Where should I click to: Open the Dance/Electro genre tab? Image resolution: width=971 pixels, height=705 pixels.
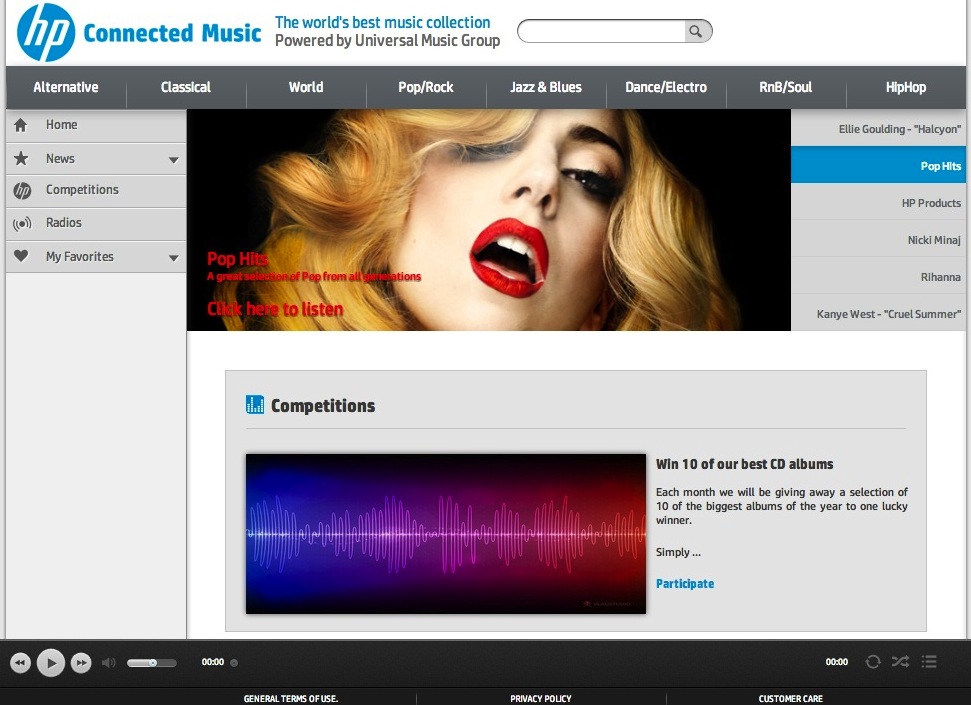click(666, 87)
